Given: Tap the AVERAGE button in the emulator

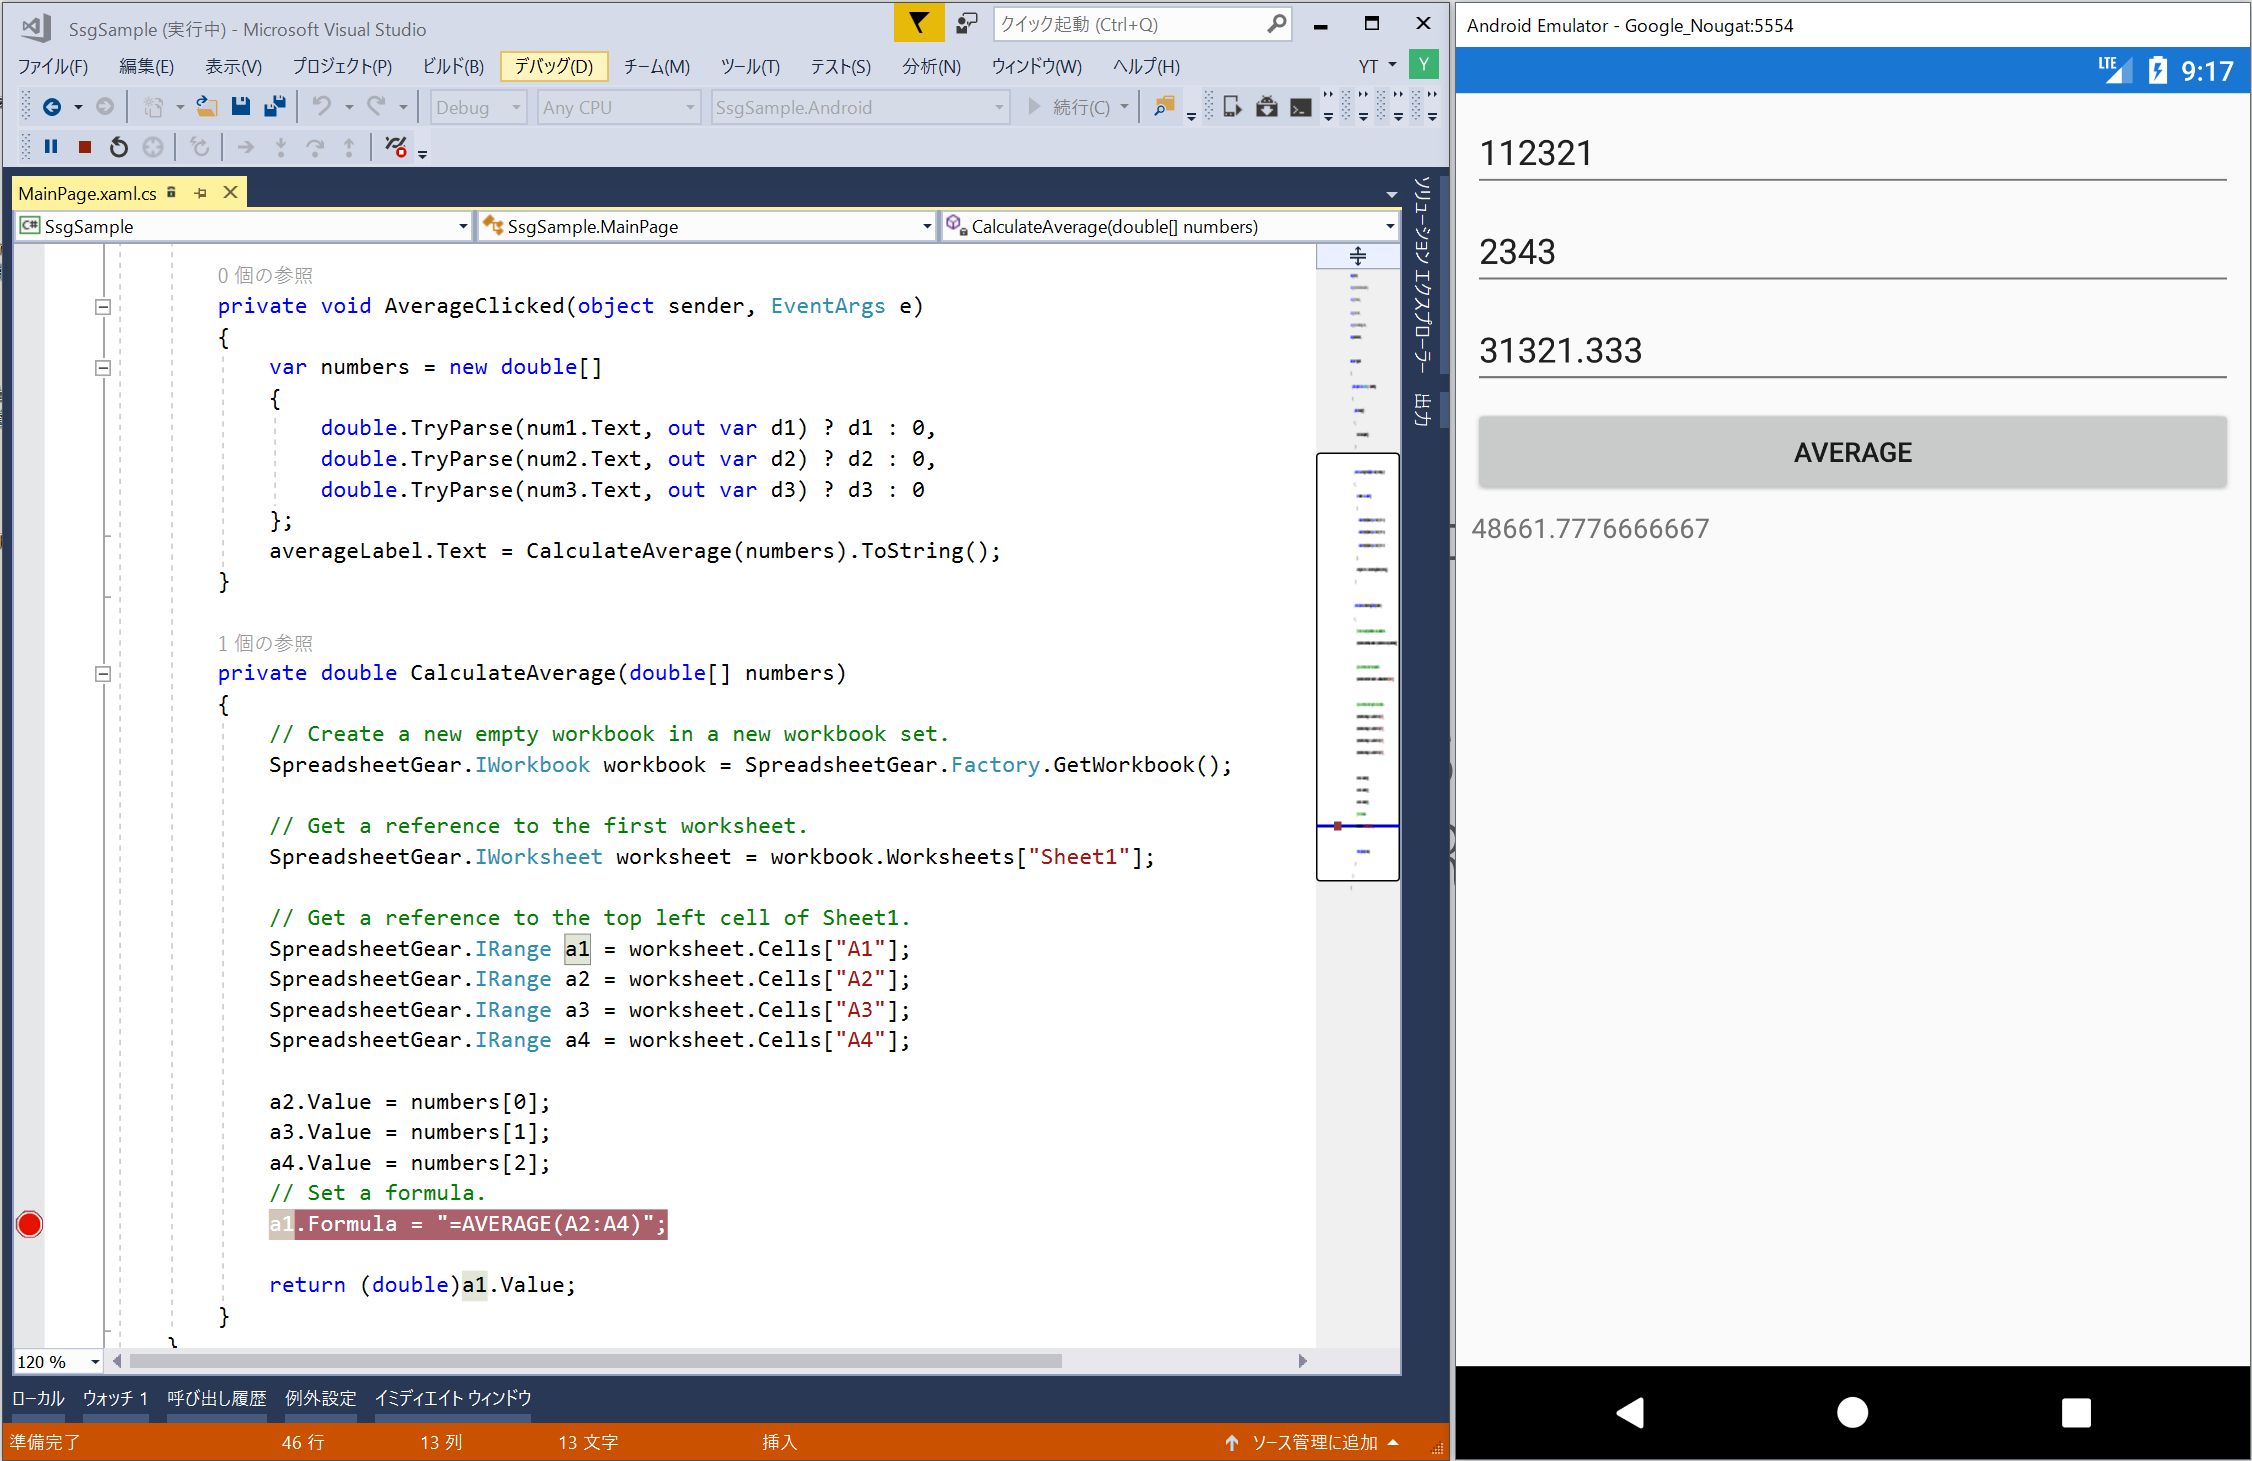Looking at the screenshot, I should tap(1852, 452).
